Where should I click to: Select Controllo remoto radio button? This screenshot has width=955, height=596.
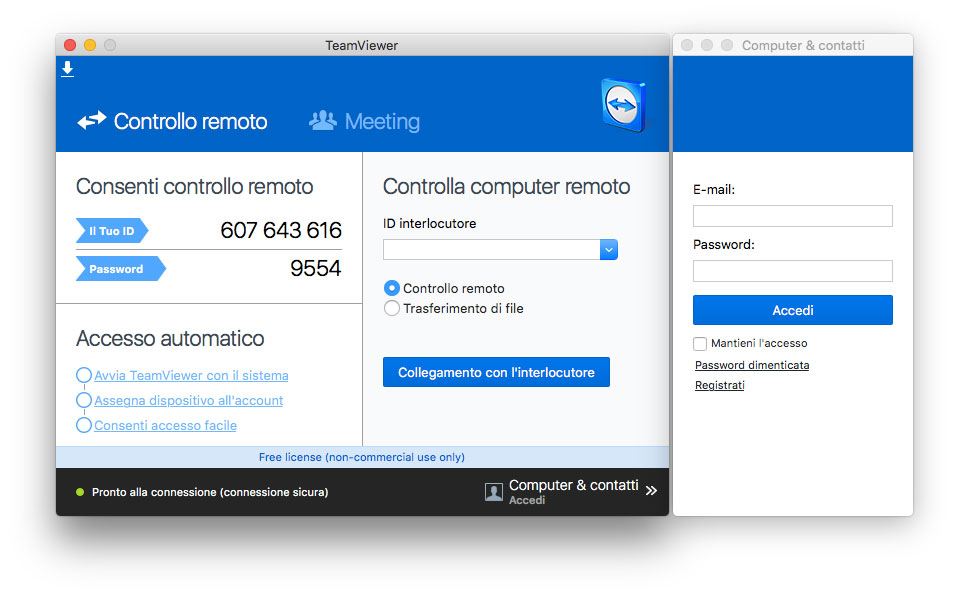392,288
